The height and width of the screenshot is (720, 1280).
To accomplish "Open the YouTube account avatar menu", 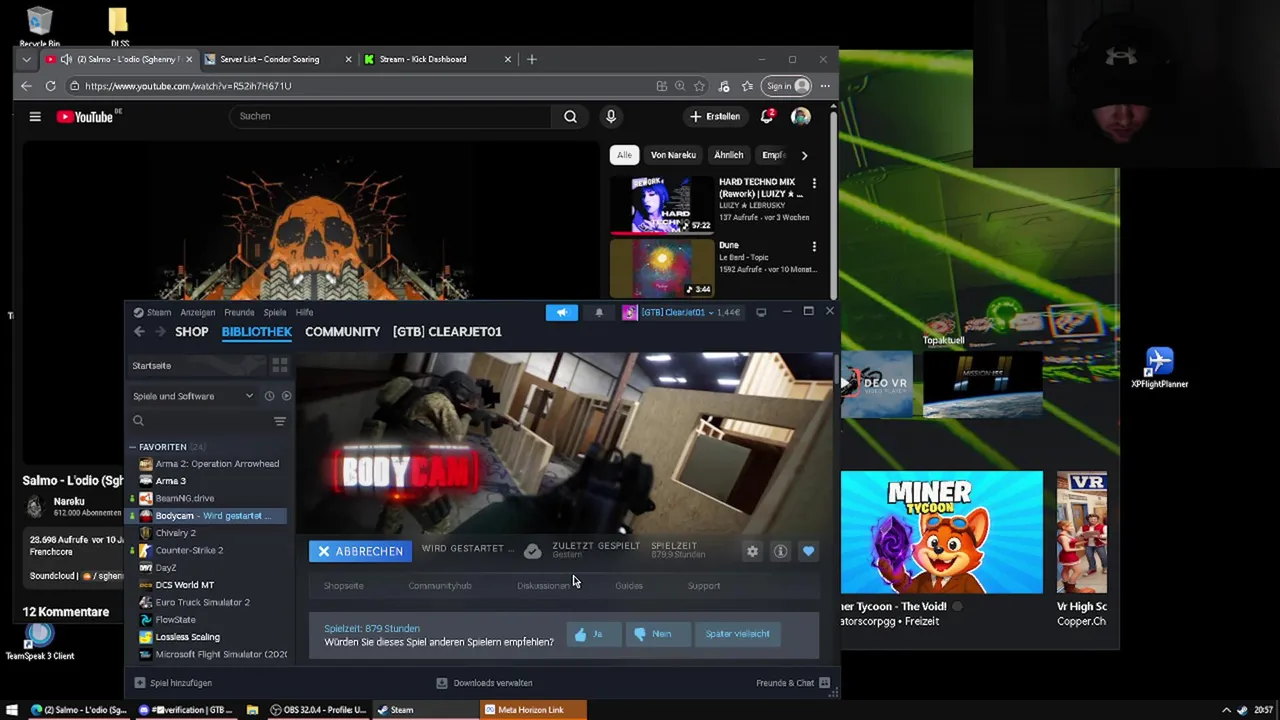I will pyautogui.click(x=801, y=117).
